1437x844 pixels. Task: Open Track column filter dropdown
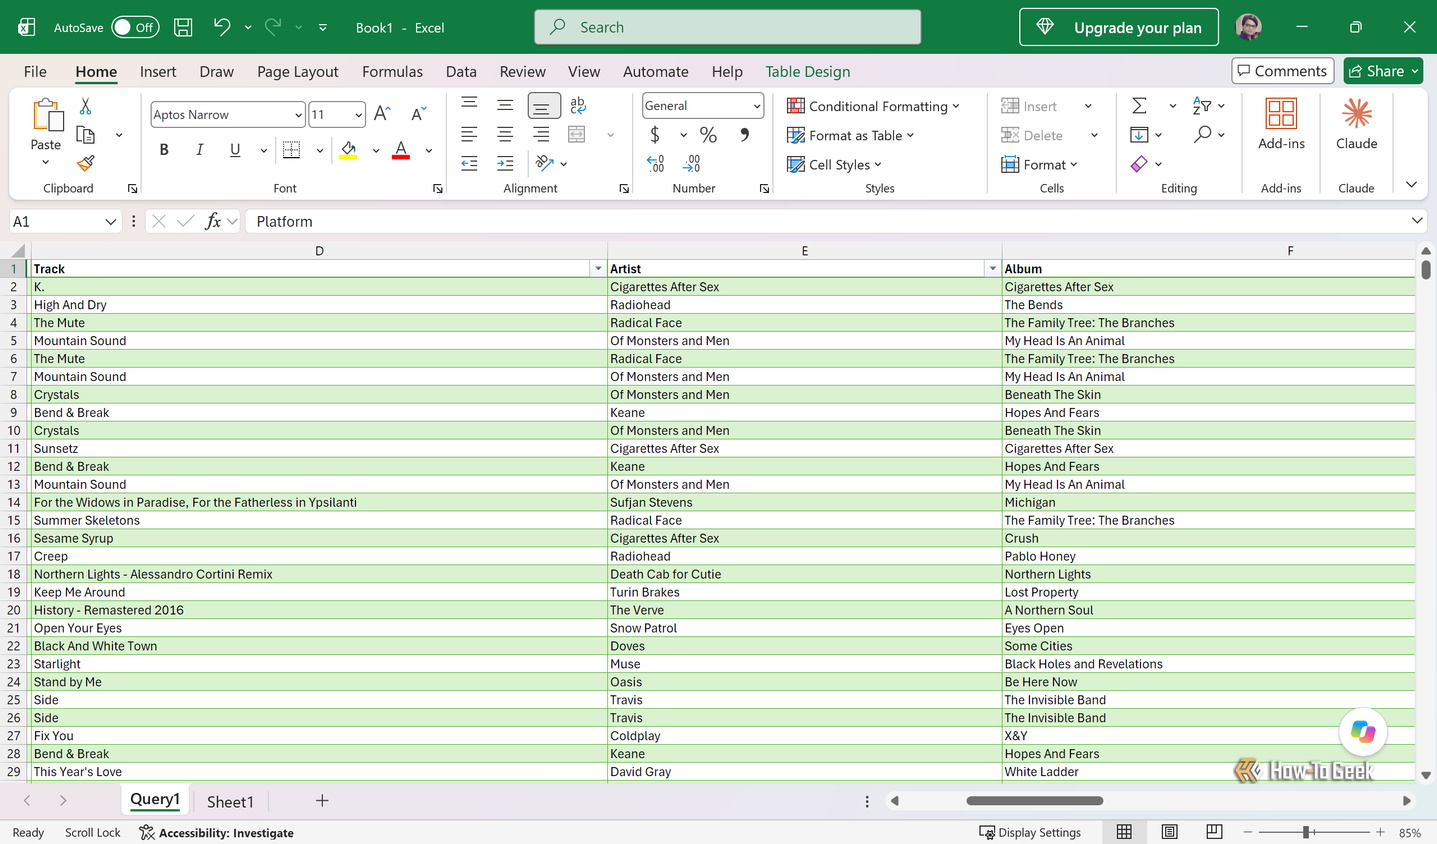(598, 269)
